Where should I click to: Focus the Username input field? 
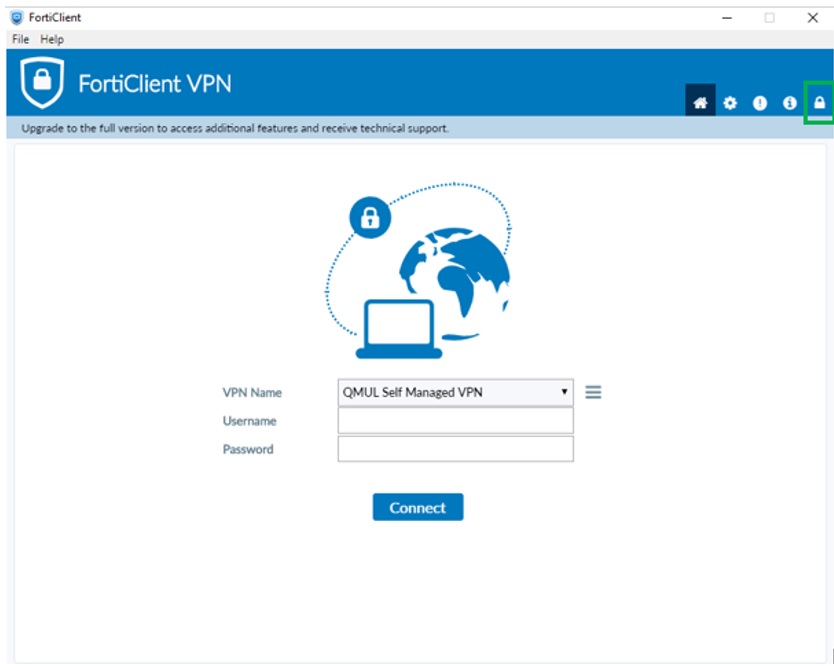click(455, 421)
